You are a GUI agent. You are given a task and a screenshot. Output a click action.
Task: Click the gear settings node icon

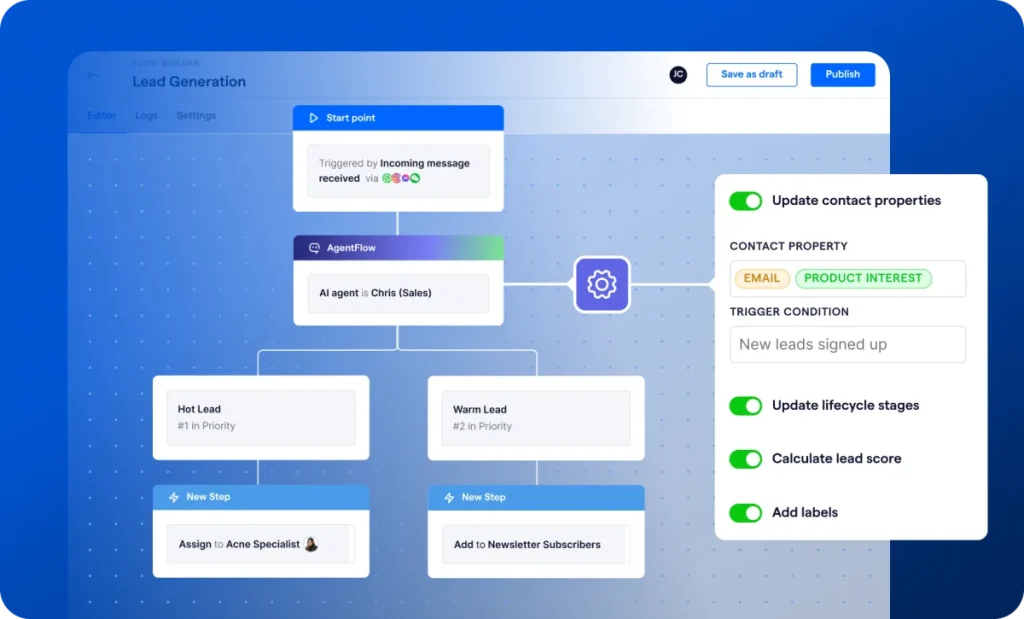click(601, 284)
